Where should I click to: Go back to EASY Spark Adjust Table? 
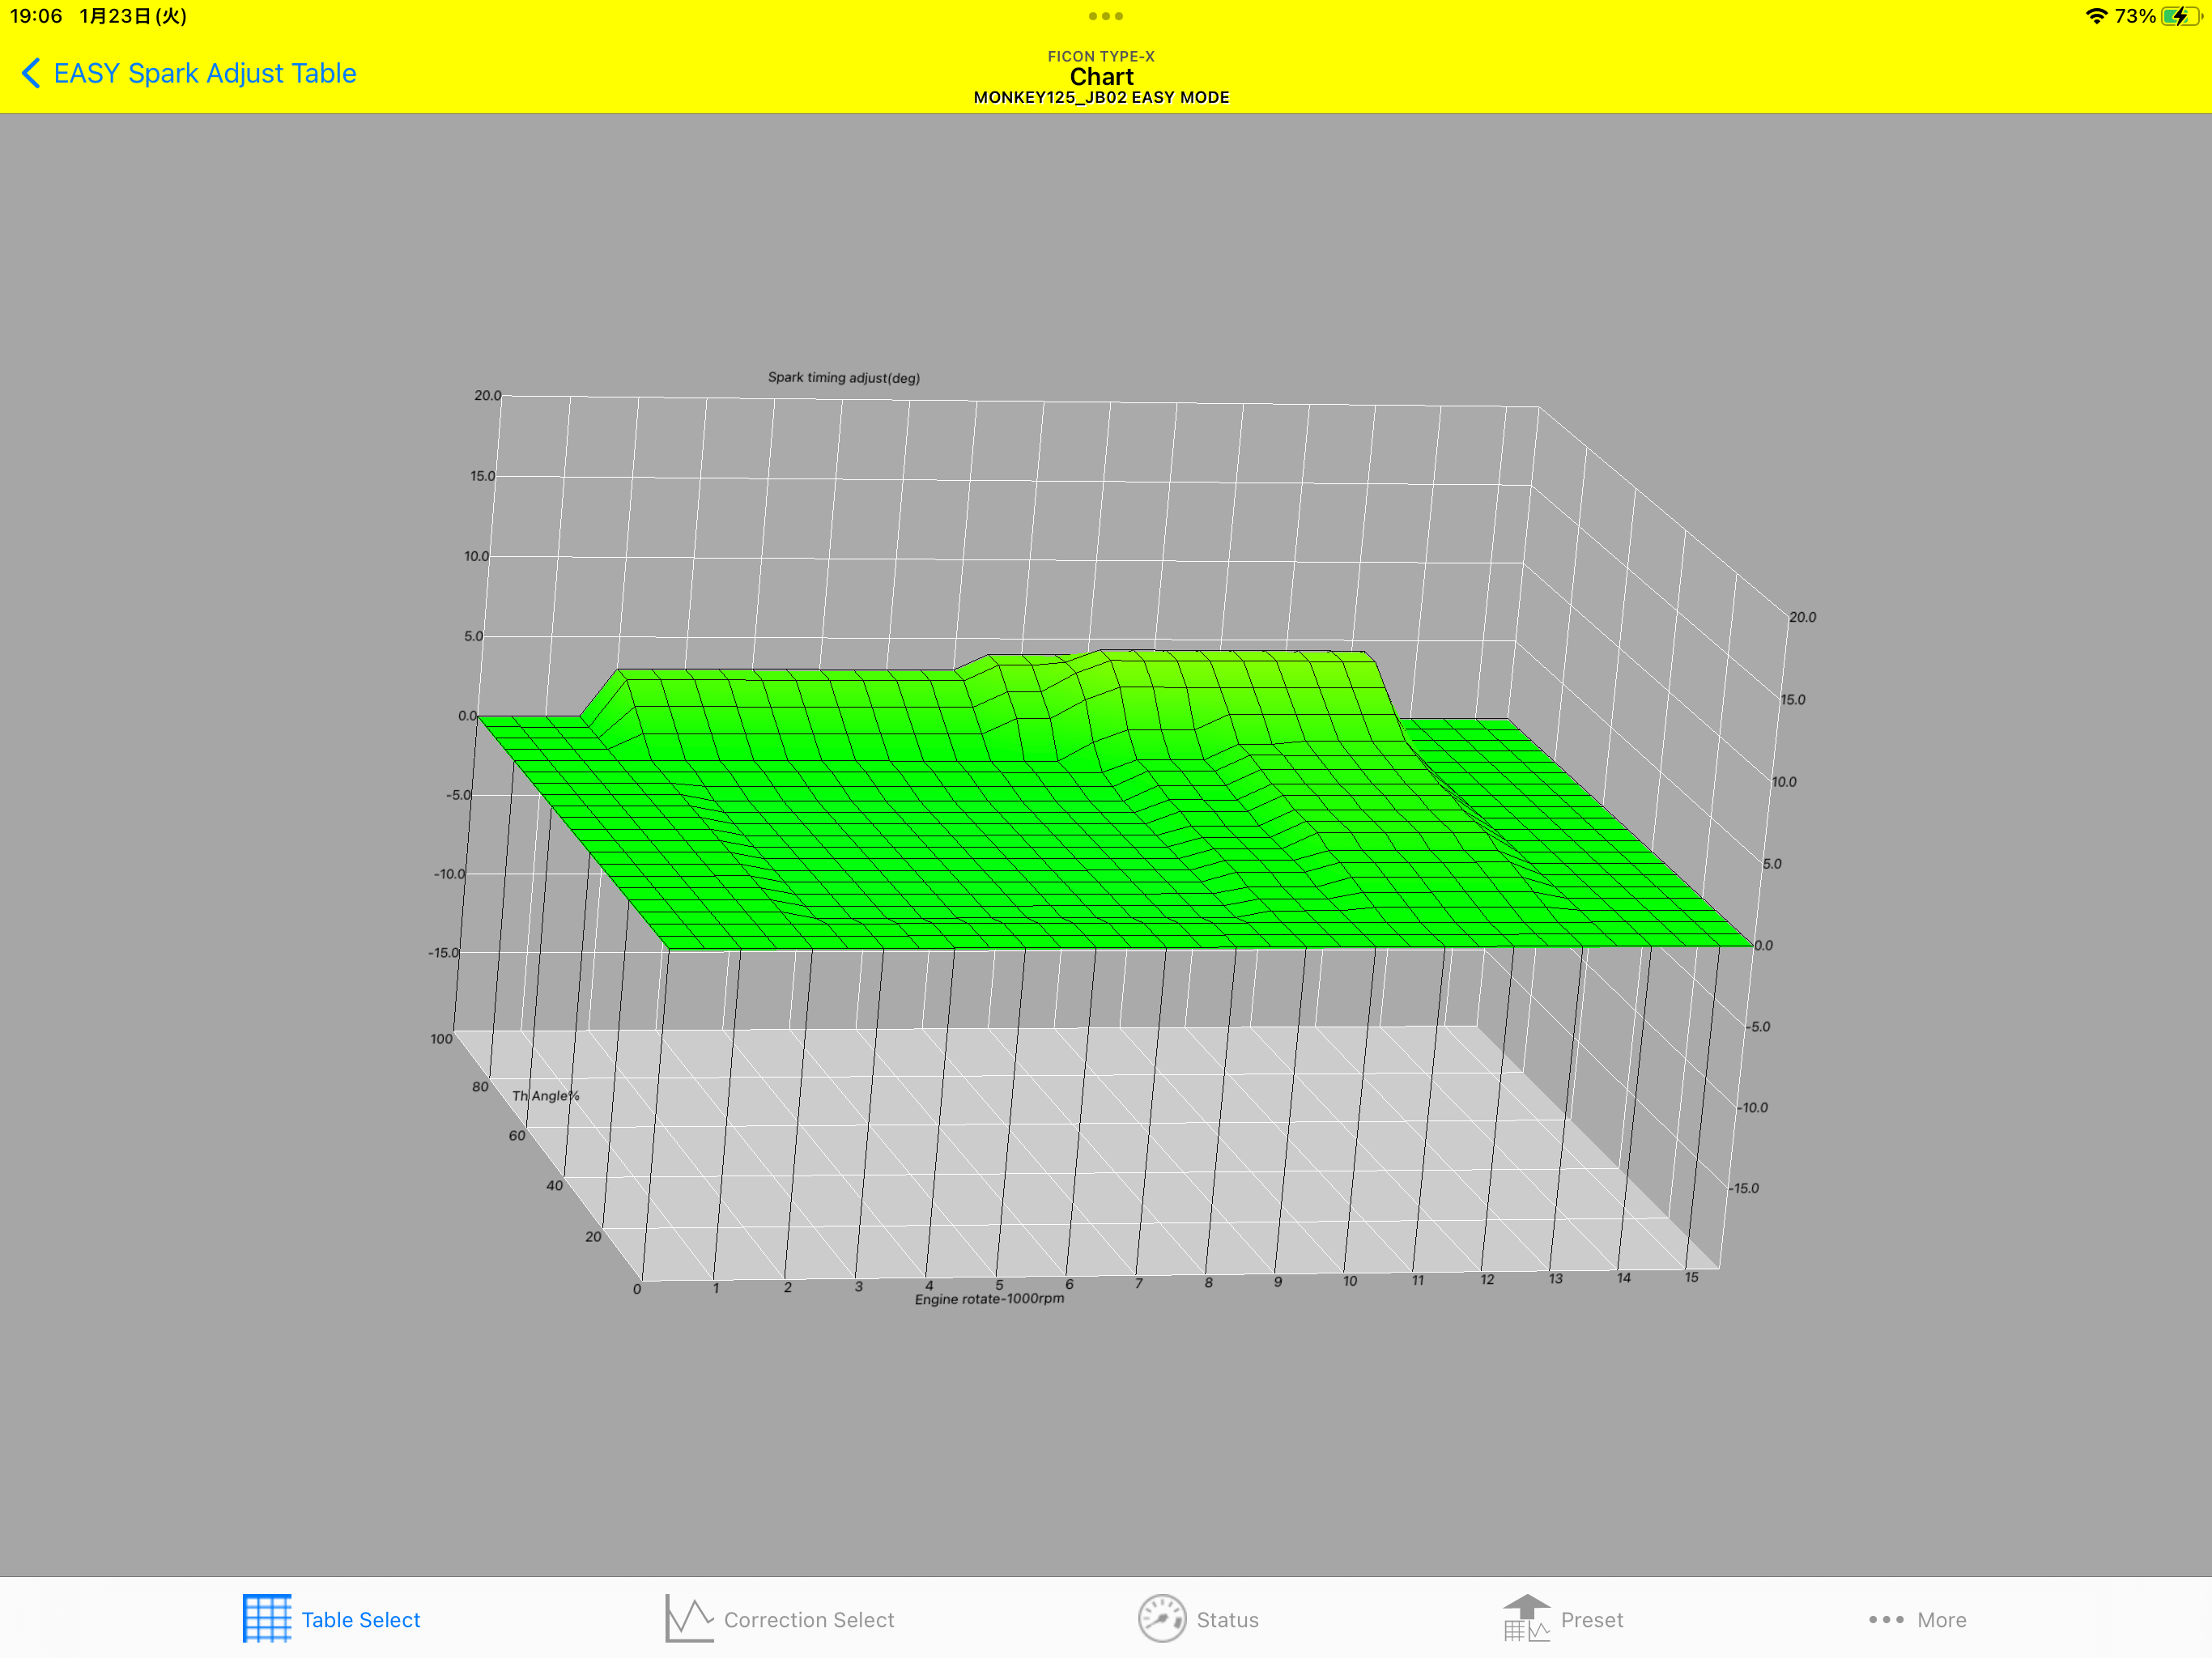205,73
